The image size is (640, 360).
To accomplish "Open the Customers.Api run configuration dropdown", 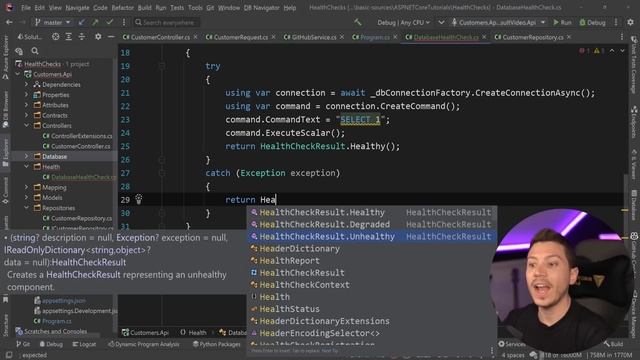I will (x=498, y=22).
